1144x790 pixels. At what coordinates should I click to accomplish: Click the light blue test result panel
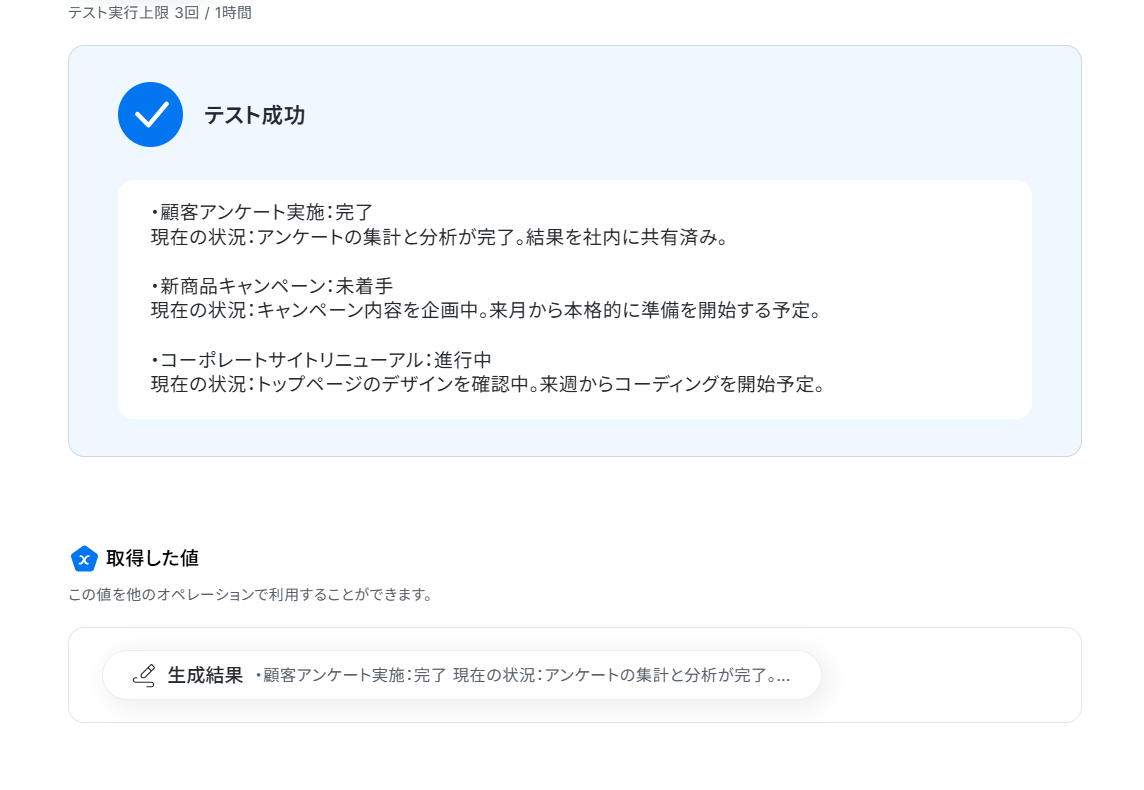[575, 251]
